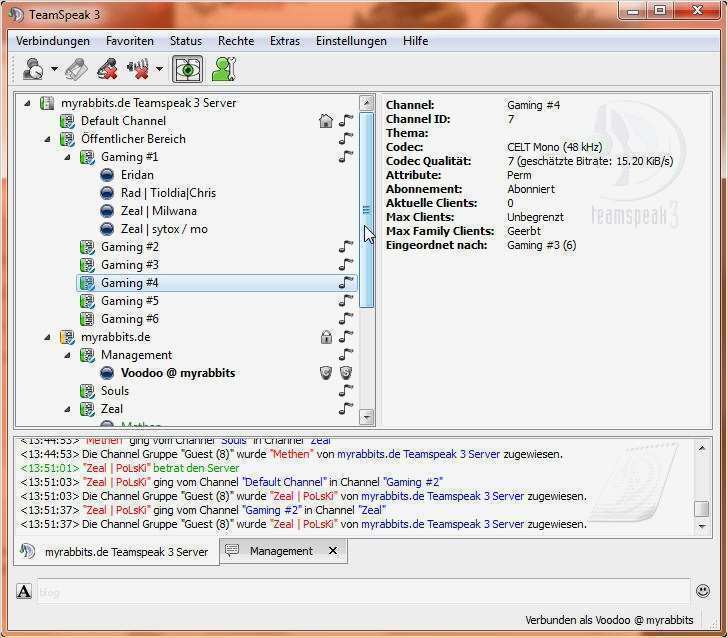Select the Gaming #5 channel

(x=130, y=301)
